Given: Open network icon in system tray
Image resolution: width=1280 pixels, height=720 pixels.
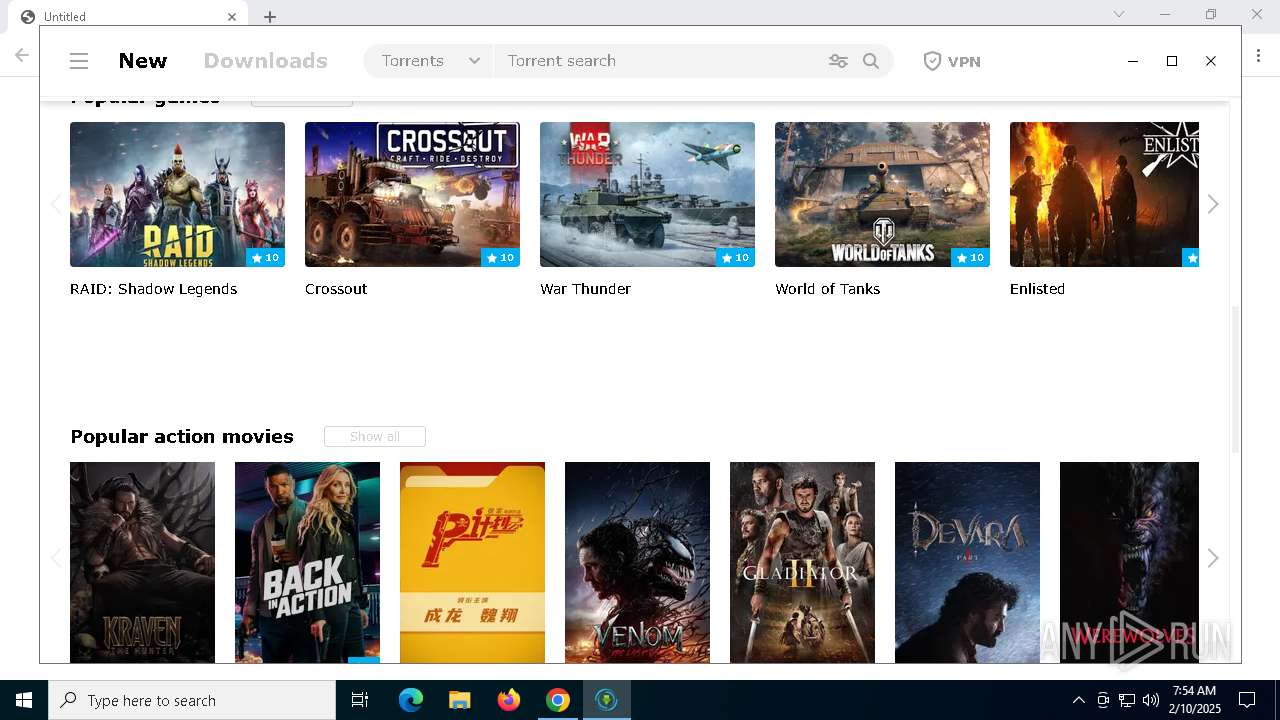Looking at the screenshot, I should coord(1127,700).
